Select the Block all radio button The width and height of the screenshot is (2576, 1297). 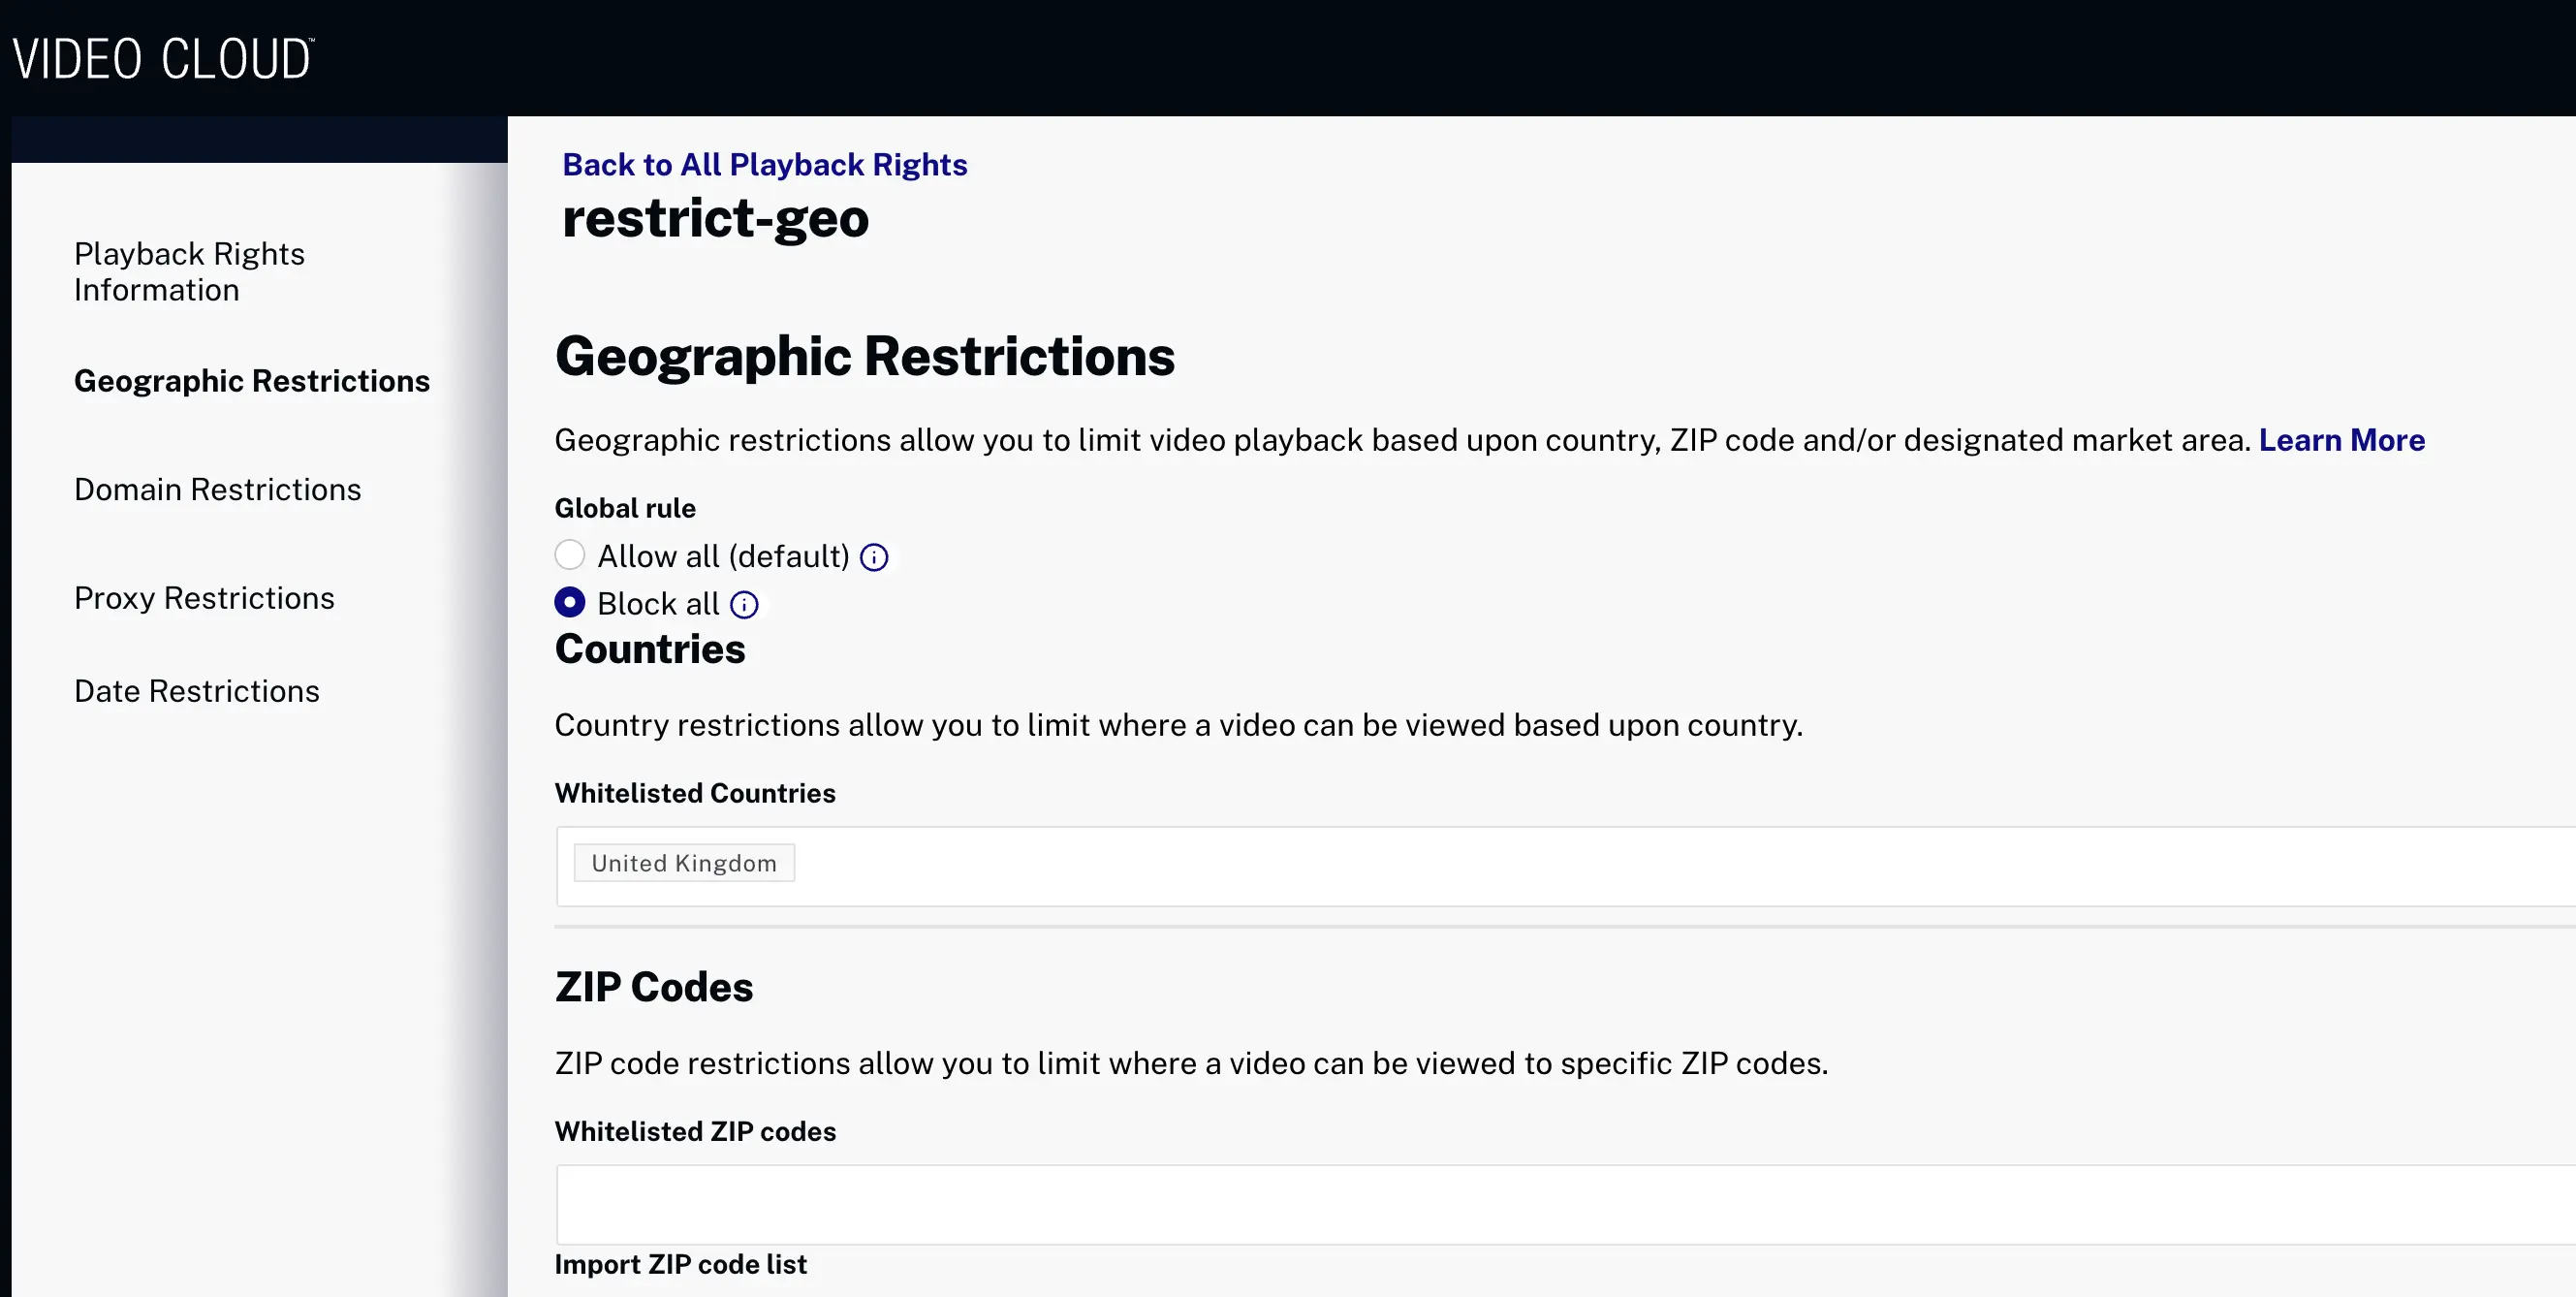click(569, 603)
